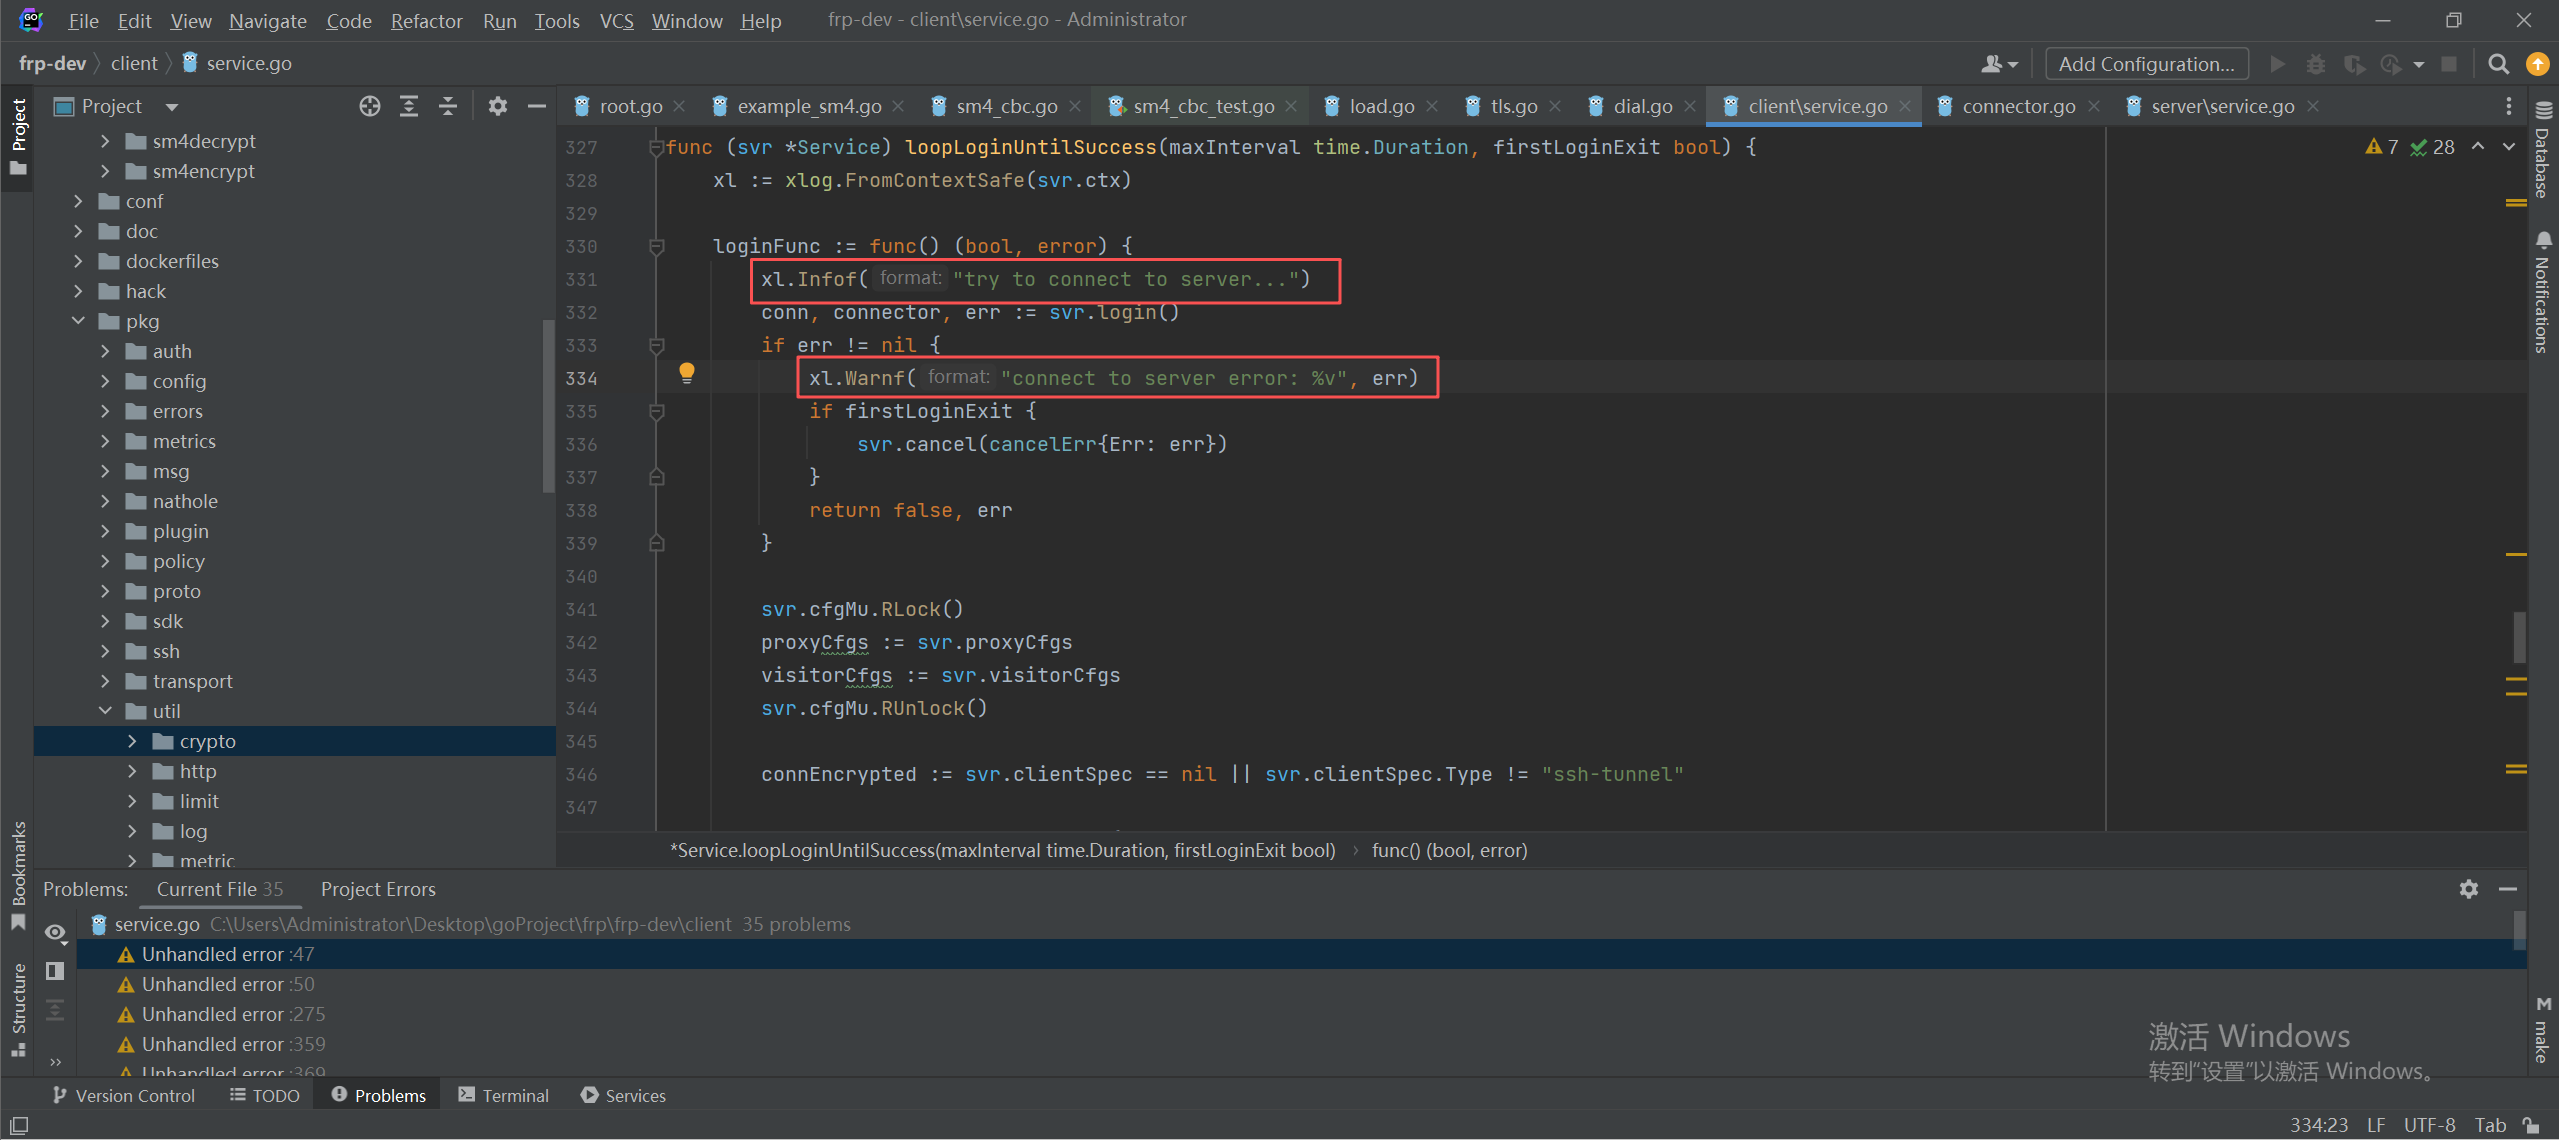Toggle the read-only lock icon in status bar
2559x1140 pixels.
[x=2530, y=1125]
